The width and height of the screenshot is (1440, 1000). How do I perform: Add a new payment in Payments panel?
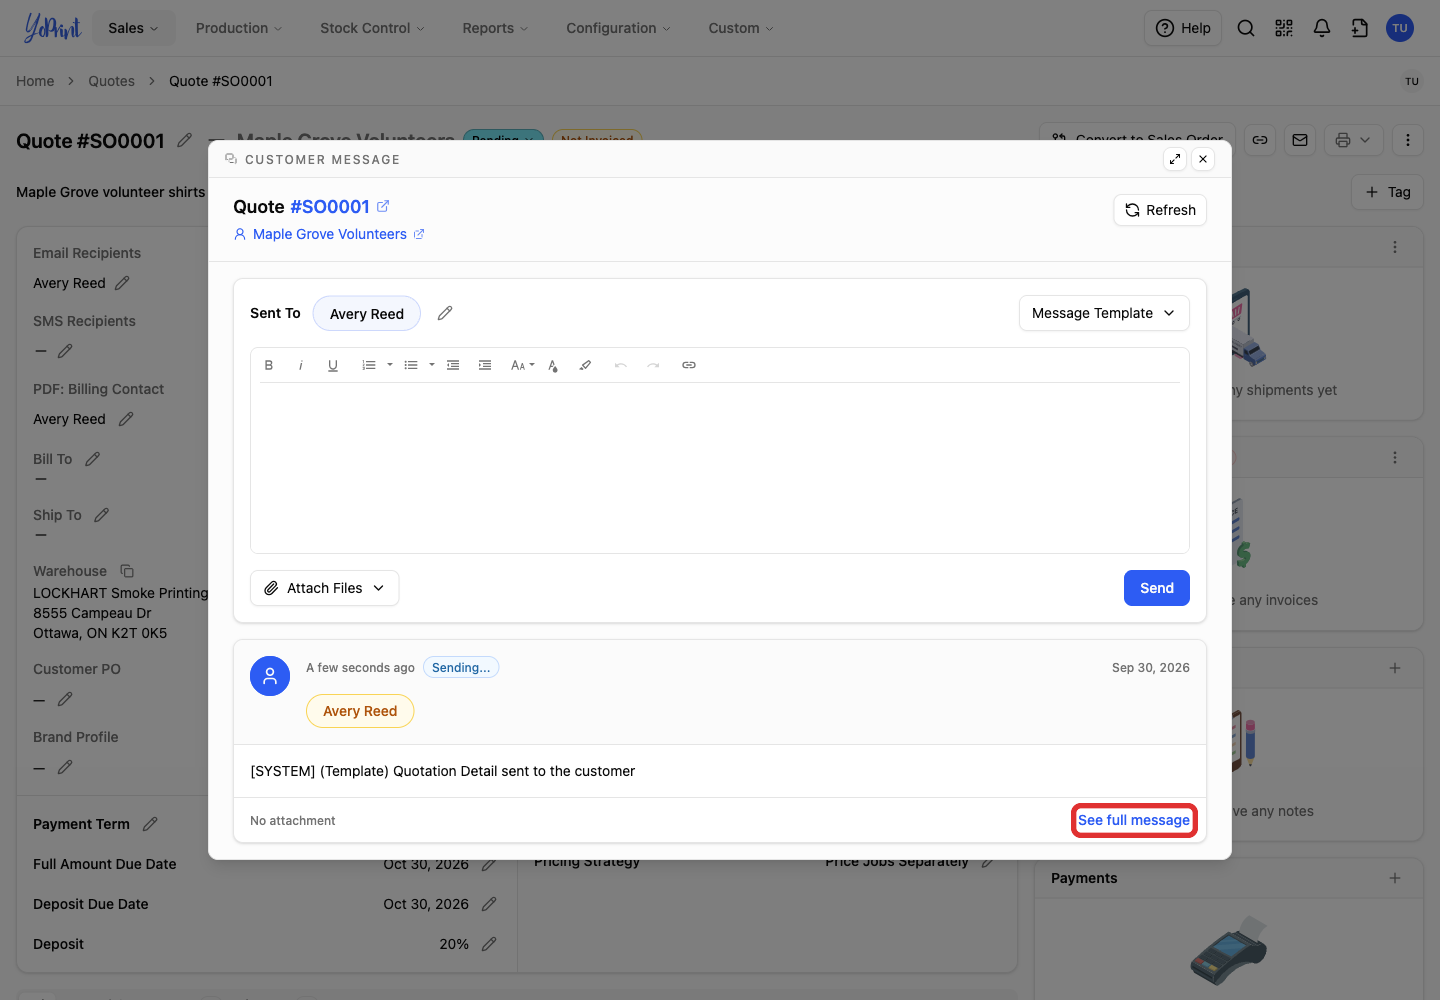(1395, 878)
